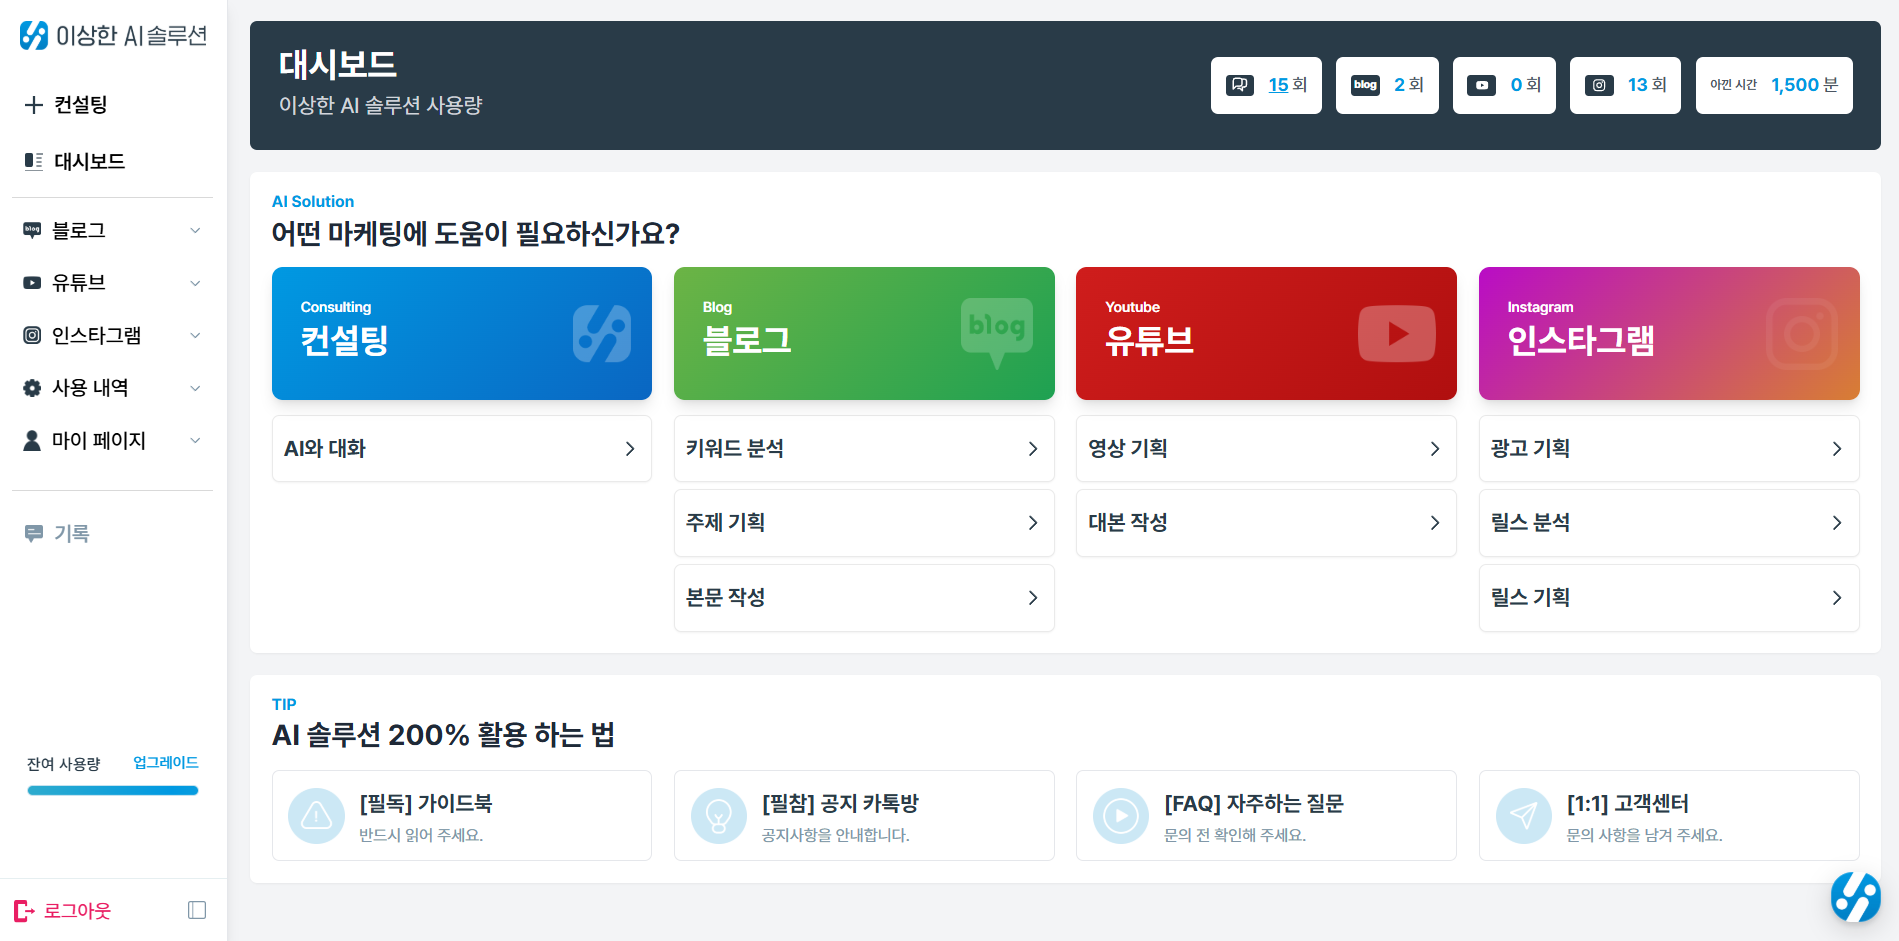Click the paper plane icon on 고객센터 card
The width and height of the screenshot is (1899, 941).
pos(1524,816)
